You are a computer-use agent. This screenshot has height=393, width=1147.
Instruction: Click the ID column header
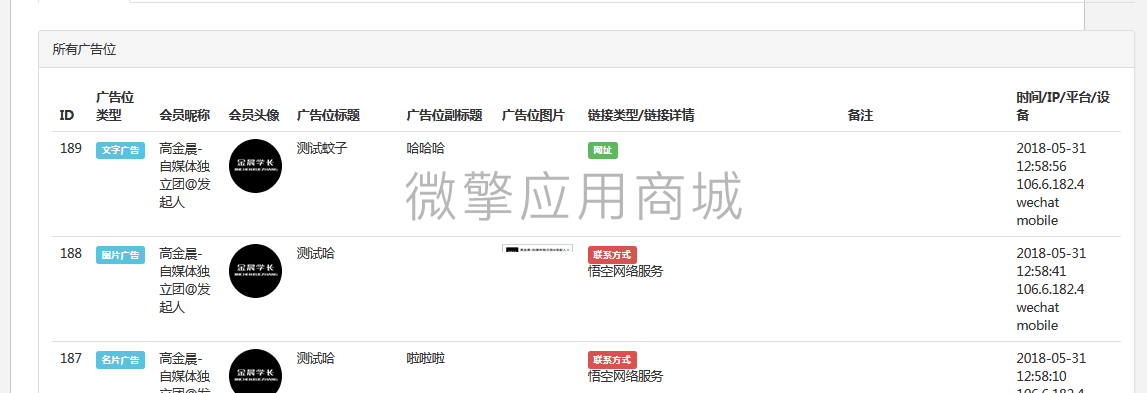(67, 116)
